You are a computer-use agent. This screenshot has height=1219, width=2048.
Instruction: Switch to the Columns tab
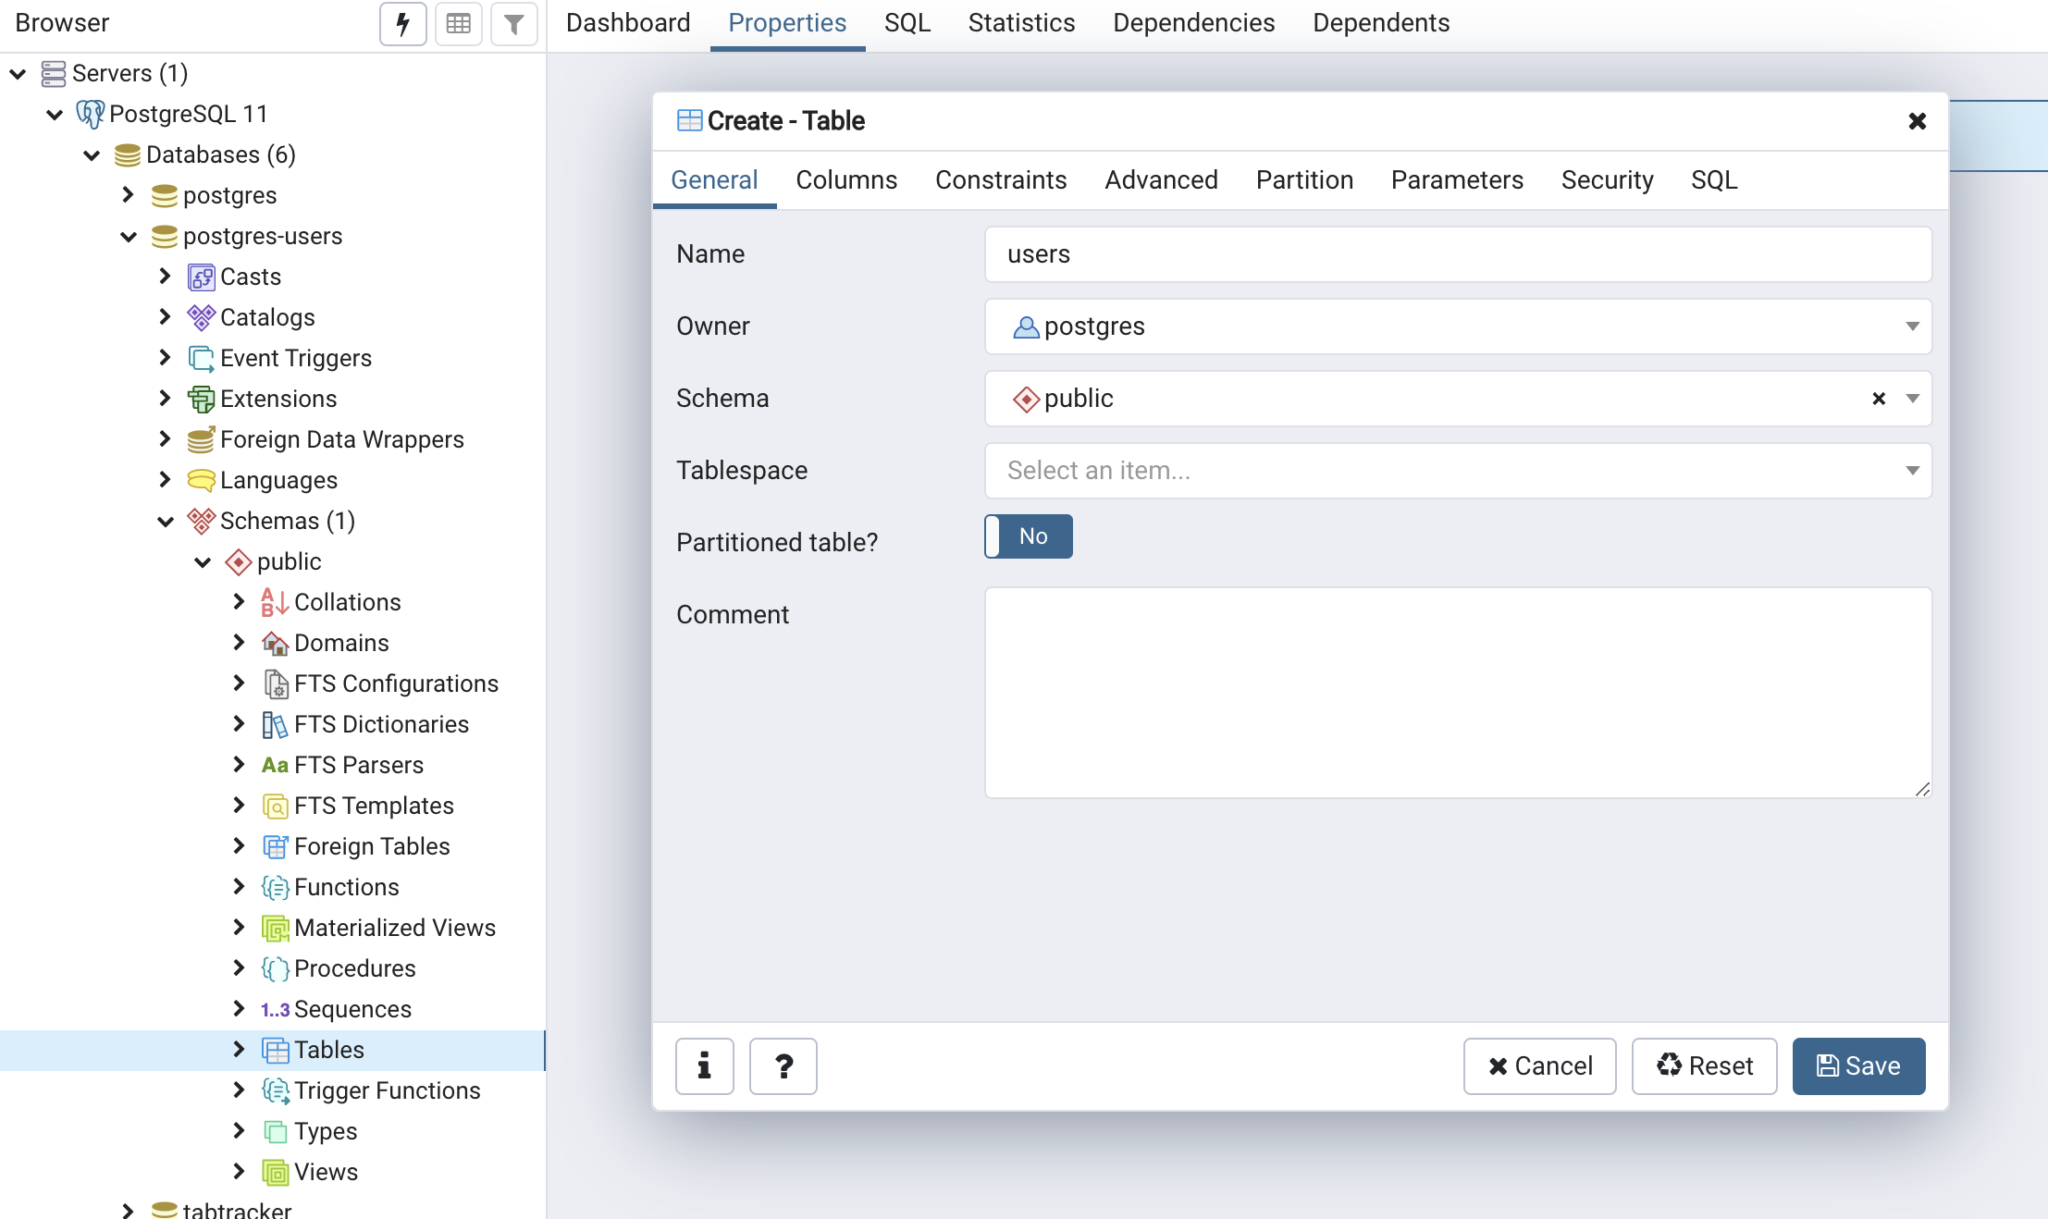click(845, 180)
